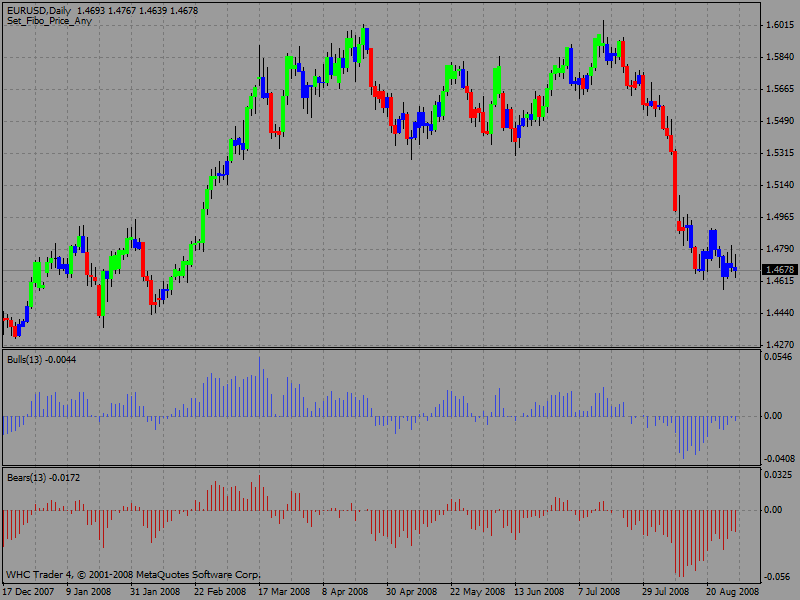Image resolution: width=800 pixels, height=600 pixels.
Task: Select the 22 Feb 2008 time axis label
Action: click(x=219, y=592)
